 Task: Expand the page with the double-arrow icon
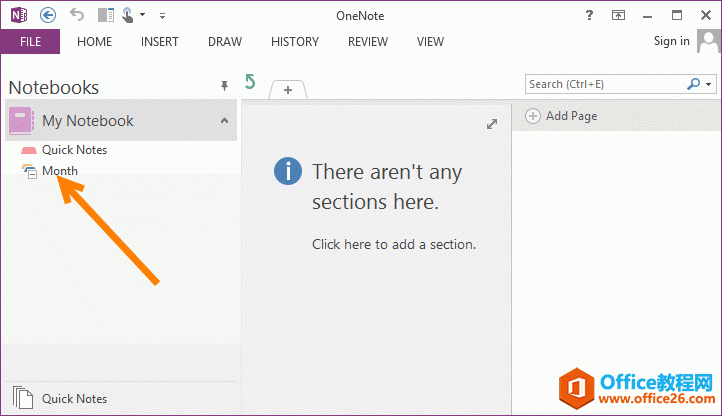pos(492,124)
